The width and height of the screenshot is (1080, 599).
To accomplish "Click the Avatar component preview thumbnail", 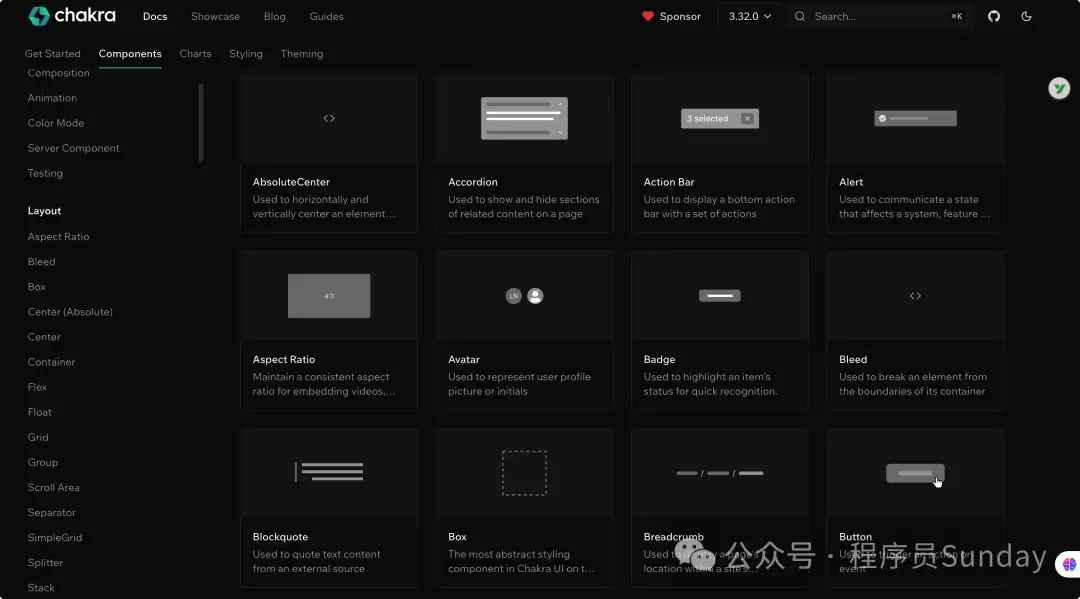I will tap(524, 295).
